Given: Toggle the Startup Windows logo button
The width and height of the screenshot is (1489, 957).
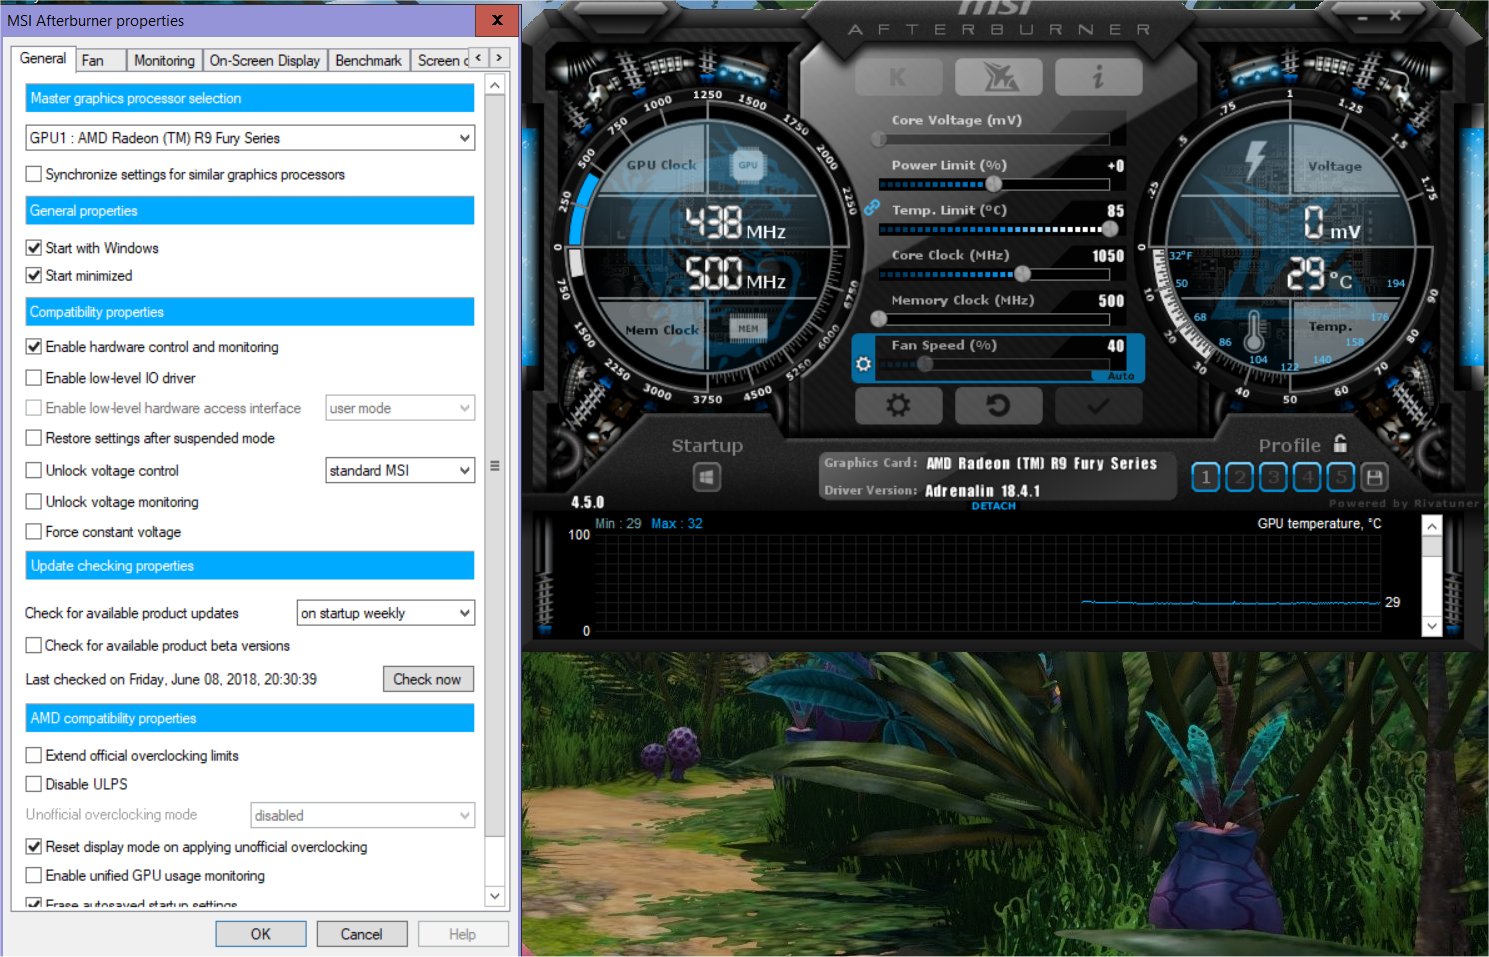Looking at the screenshot, I should 707,477.
